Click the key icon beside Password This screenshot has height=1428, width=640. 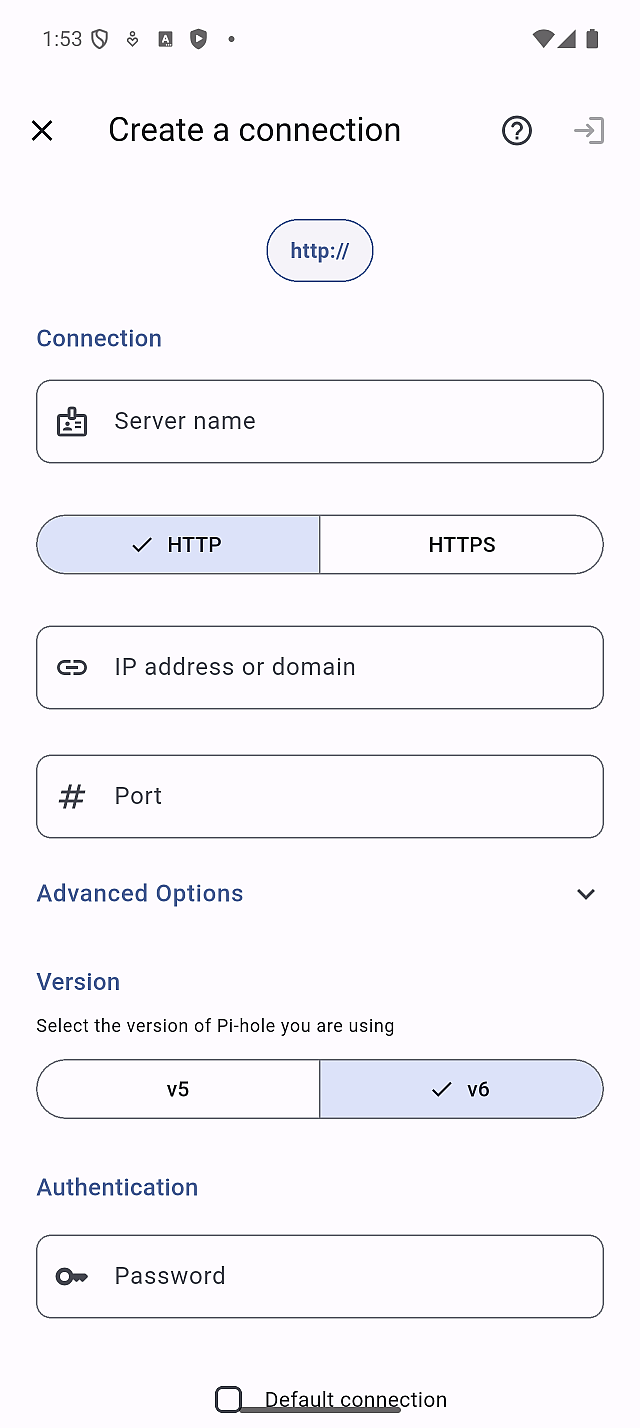[x=72, y=1277]
